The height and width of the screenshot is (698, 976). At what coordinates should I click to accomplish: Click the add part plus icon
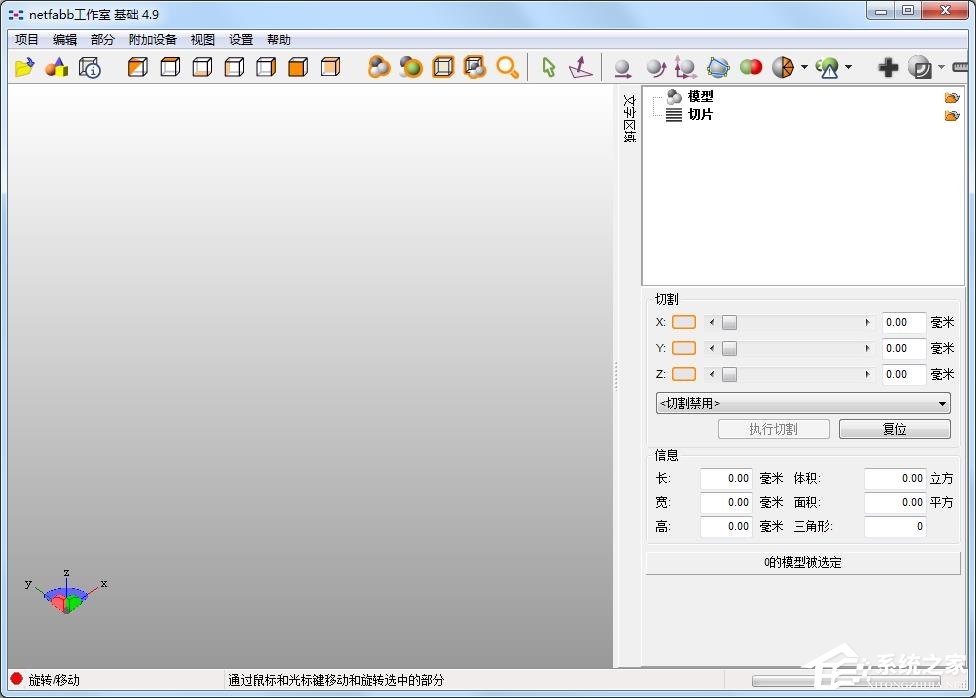(889, 67)
